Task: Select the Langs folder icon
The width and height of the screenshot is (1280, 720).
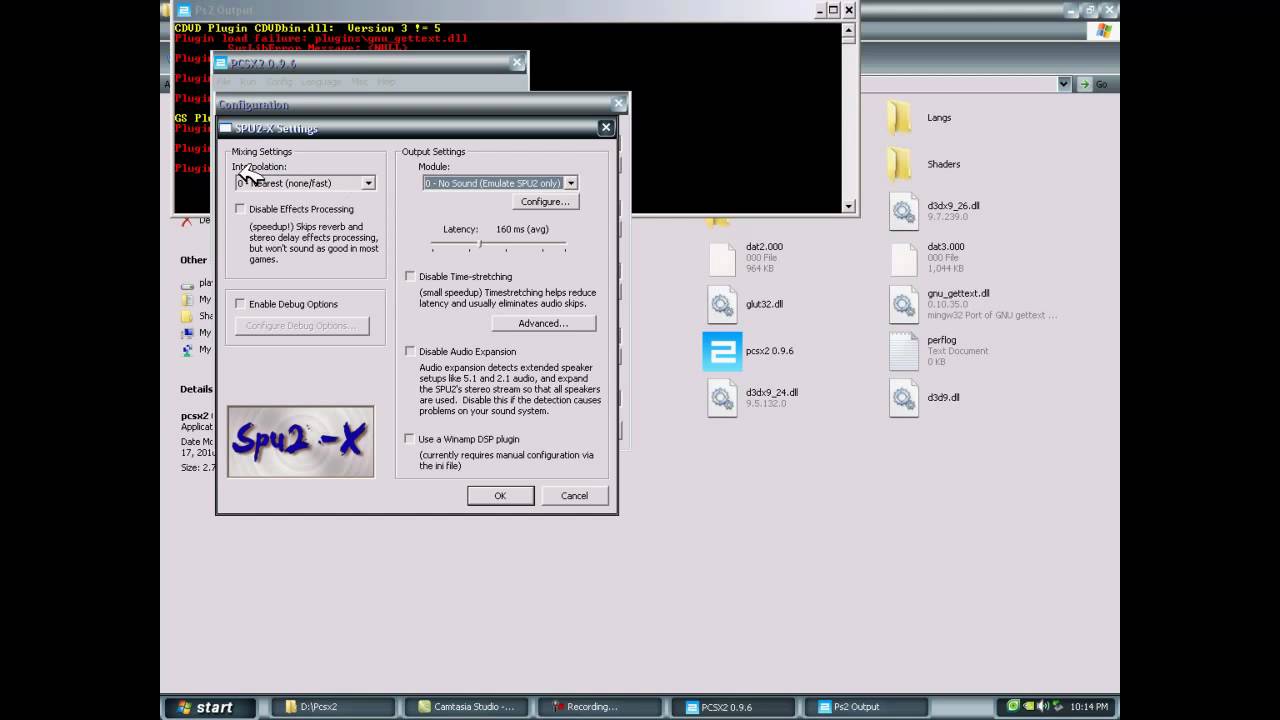Action: [x=900, y=118]
